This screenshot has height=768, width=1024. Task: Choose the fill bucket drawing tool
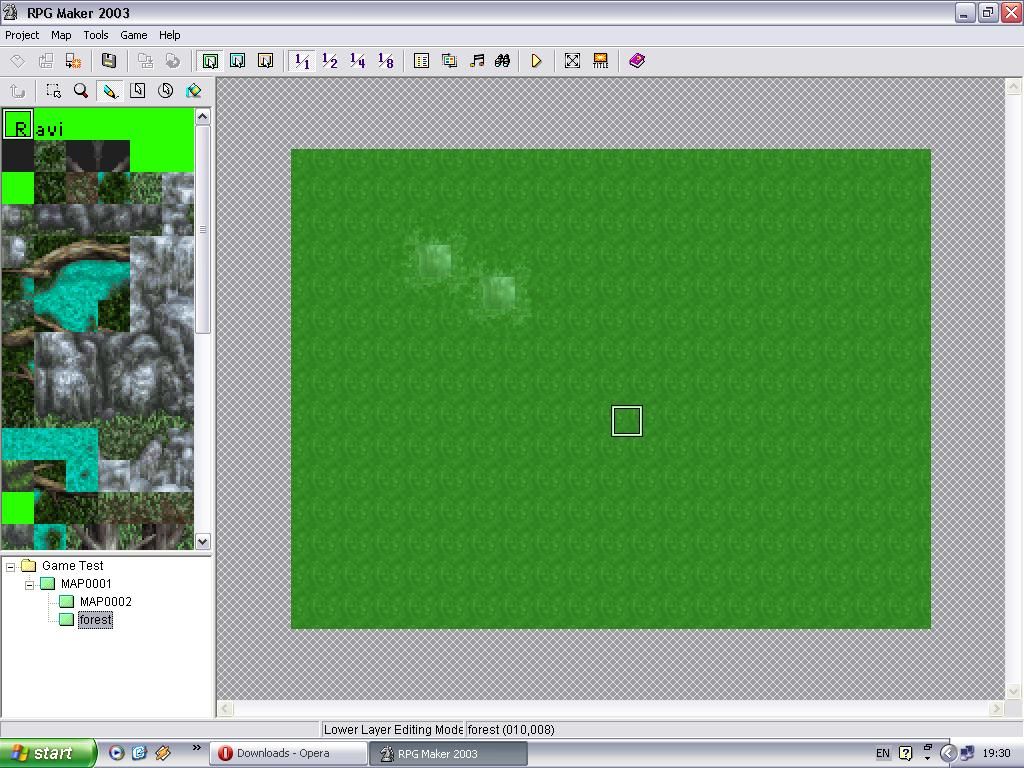(194, 91)
